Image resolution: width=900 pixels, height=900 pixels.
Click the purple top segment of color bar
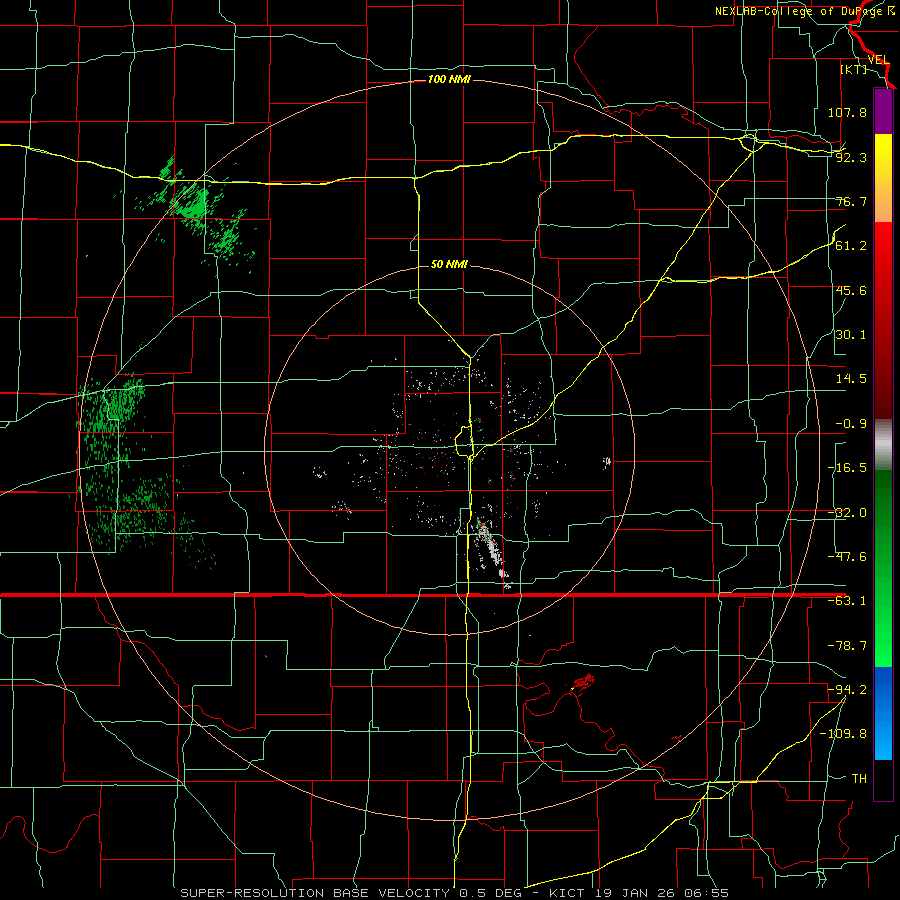[883, 111]
